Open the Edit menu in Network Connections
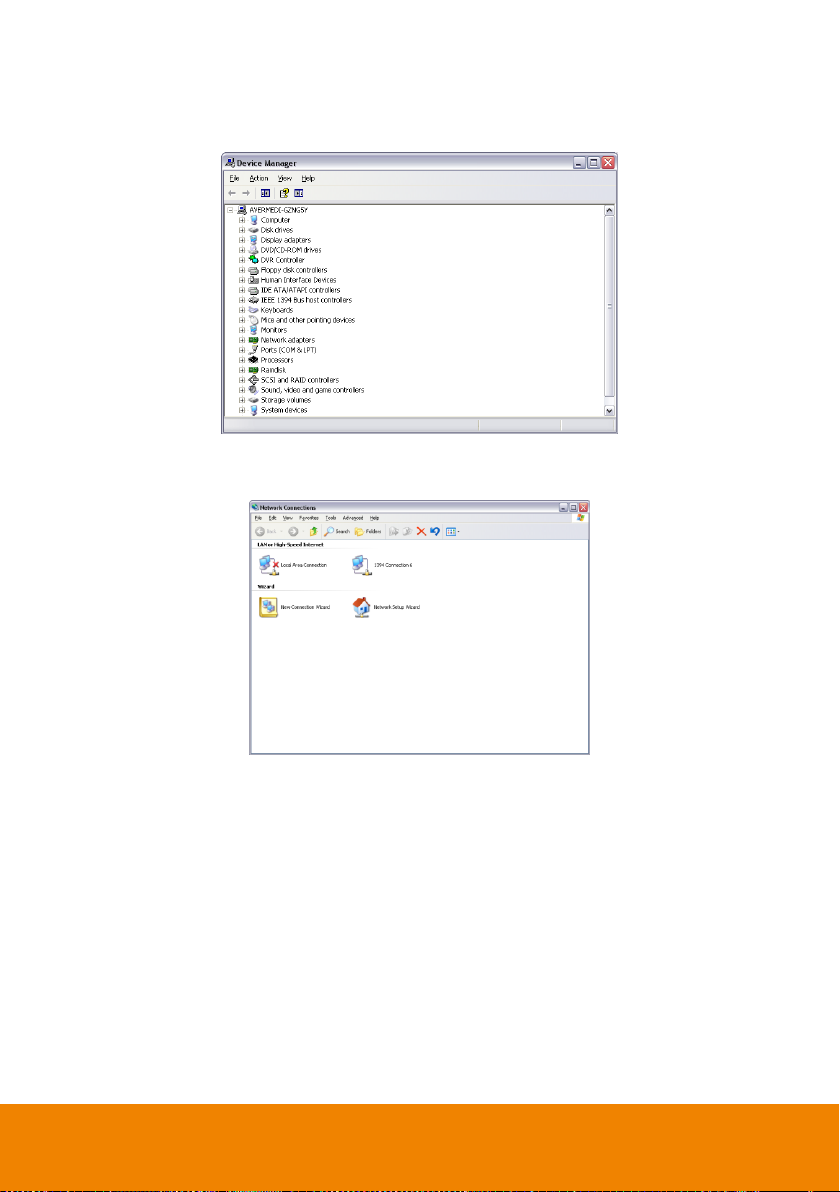The image size is (840, 1192). coord(272,518)
